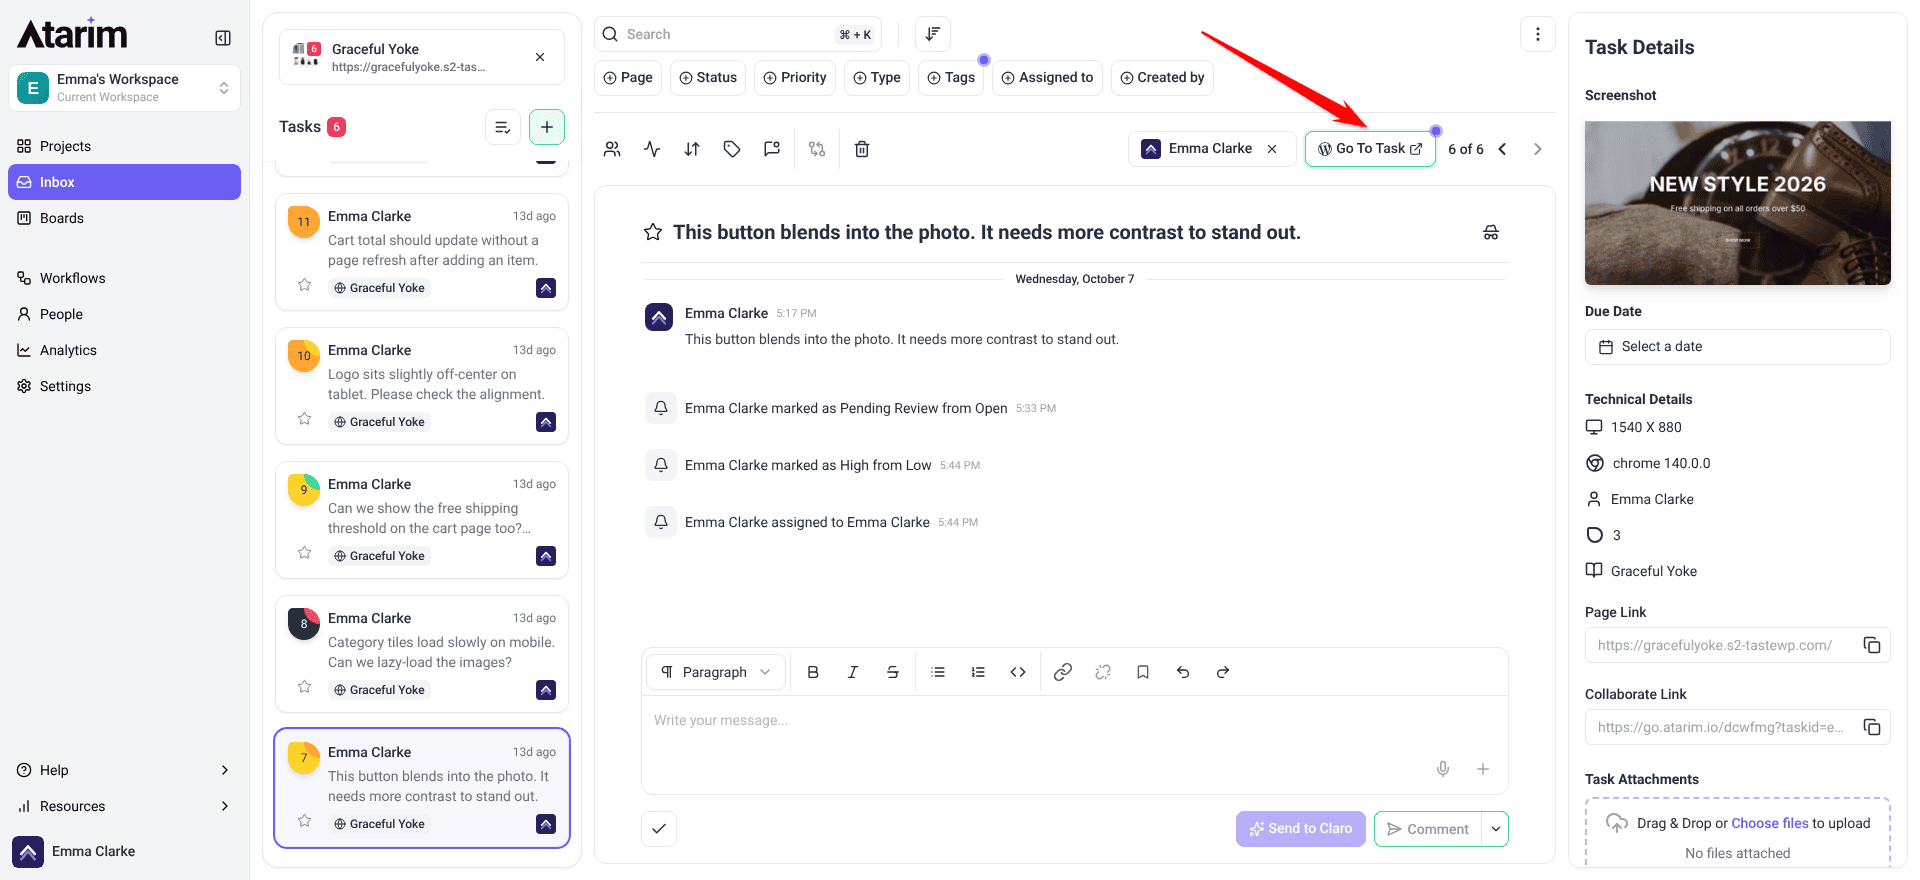The height and width of the screenshot is (880, 1920).
Task: Collapse the sidebar using the panel icon
Action: [x=223, y=38]
